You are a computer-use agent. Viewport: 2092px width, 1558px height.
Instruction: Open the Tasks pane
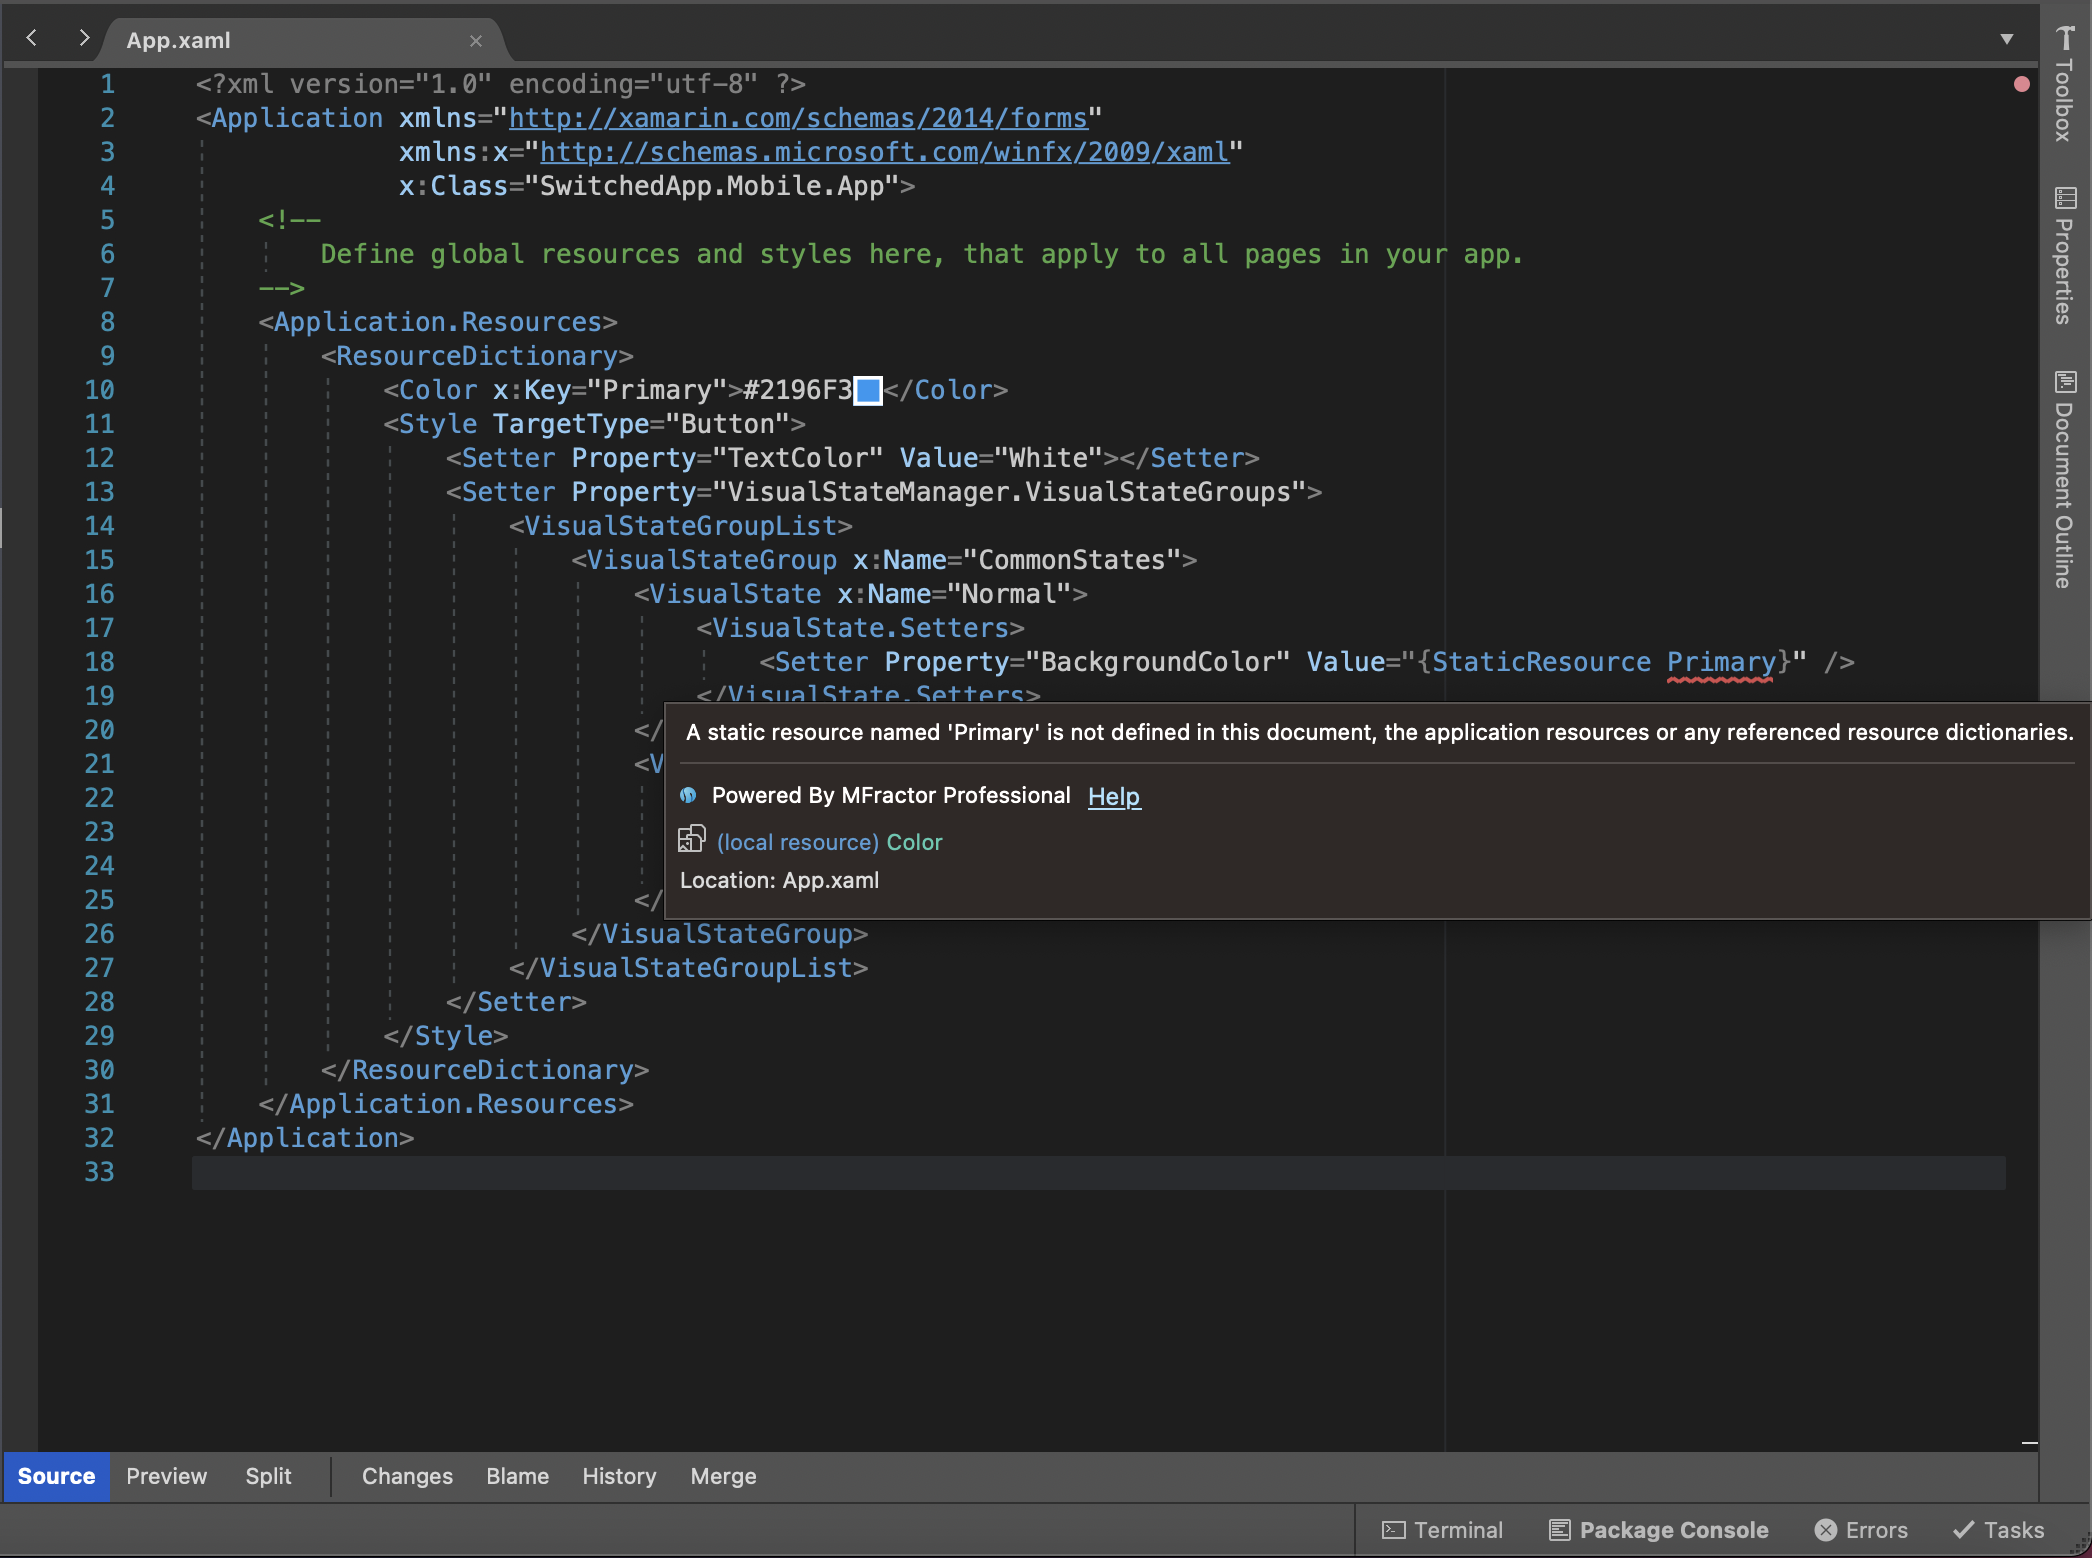pos(1997,1529)
